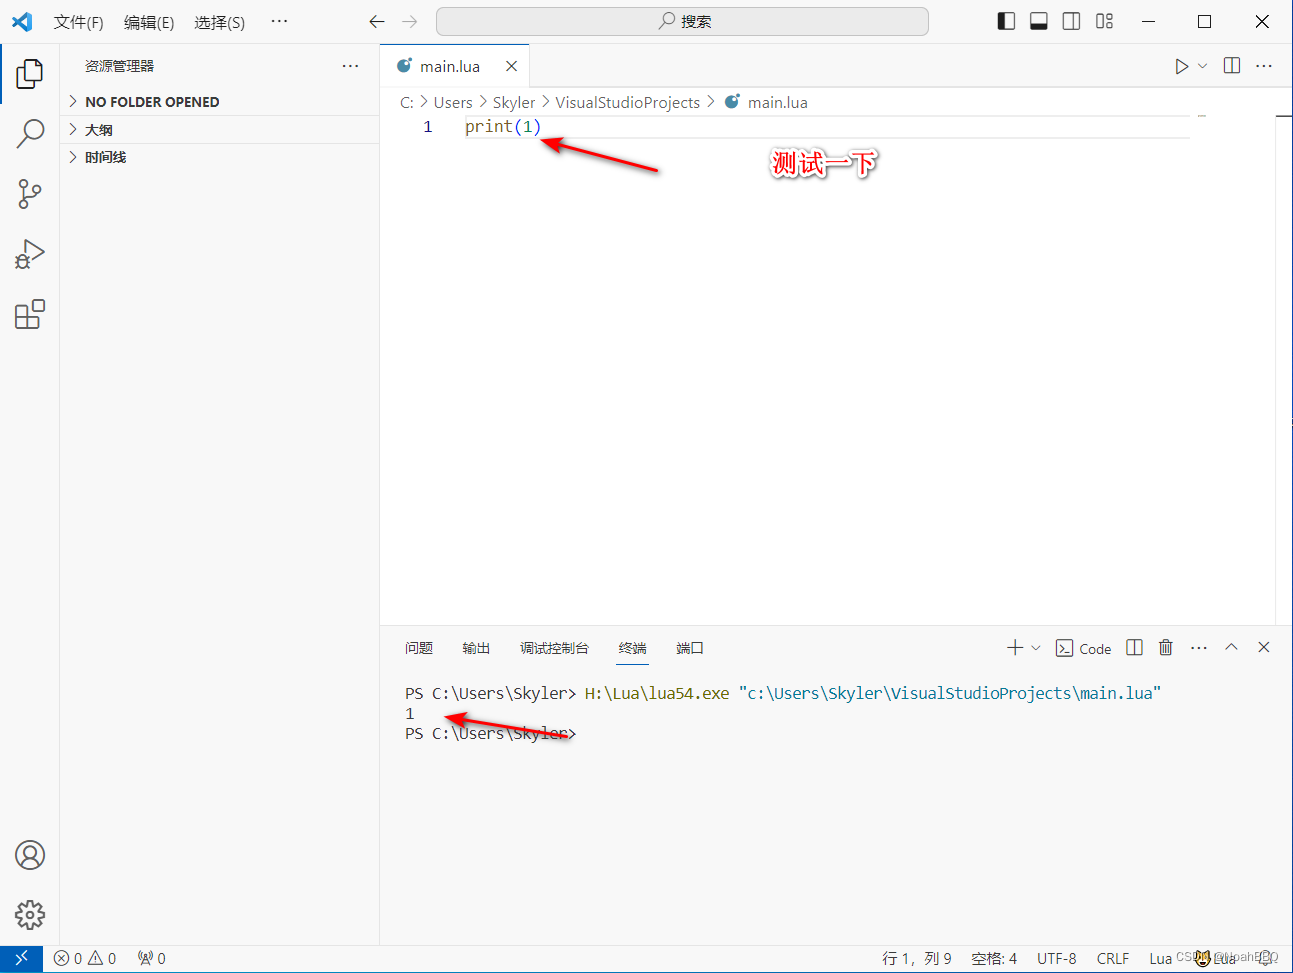Image resolution: width=1293 pixels, height=973 pixels.
Task: Open Customize Layout icon in title bar
Action: [1104, 21]
